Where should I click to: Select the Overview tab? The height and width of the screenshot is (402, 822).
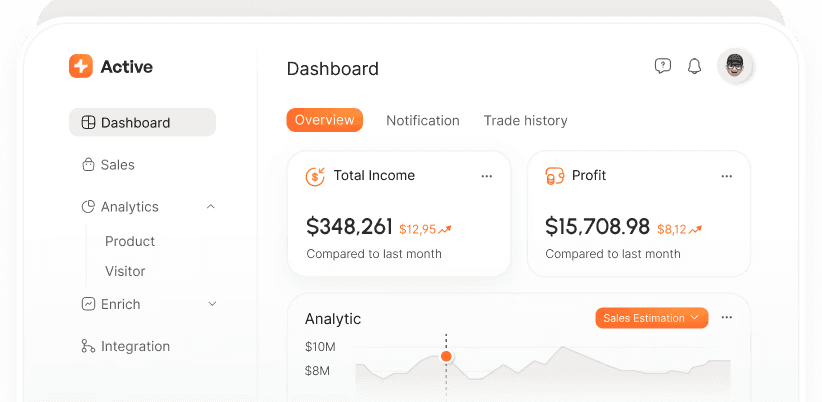(x=324, y=120)
